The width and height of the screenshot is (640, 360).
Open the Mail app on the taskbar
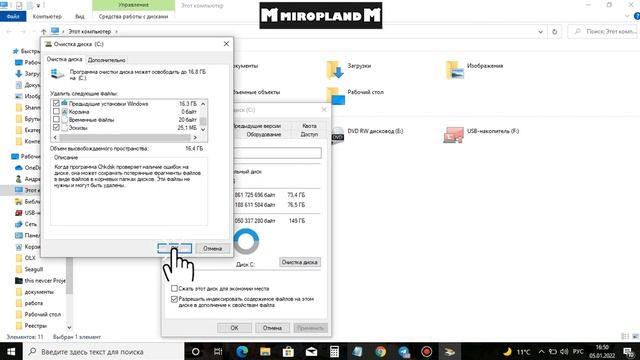311,351
